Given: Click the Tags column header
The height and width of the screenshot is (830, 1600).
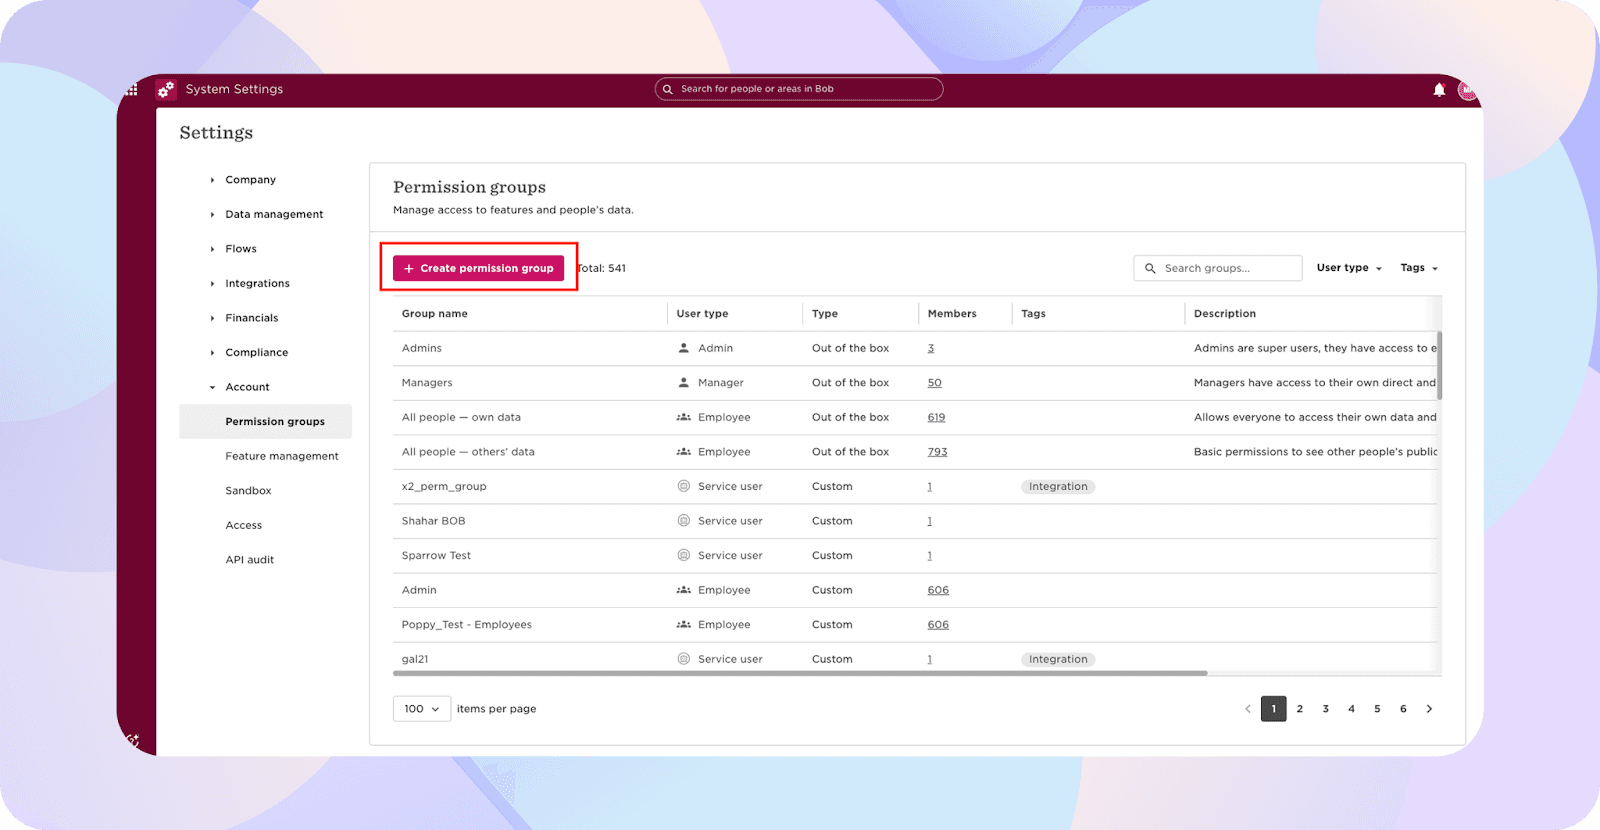Looking at the screenshot, I should click(1033, 314).
